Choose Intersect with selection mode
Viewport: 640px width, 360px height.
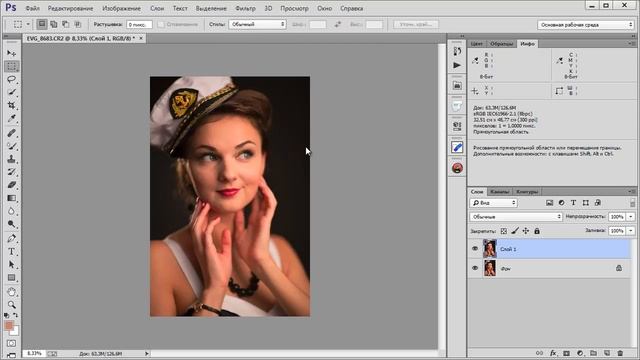point(77,24)
